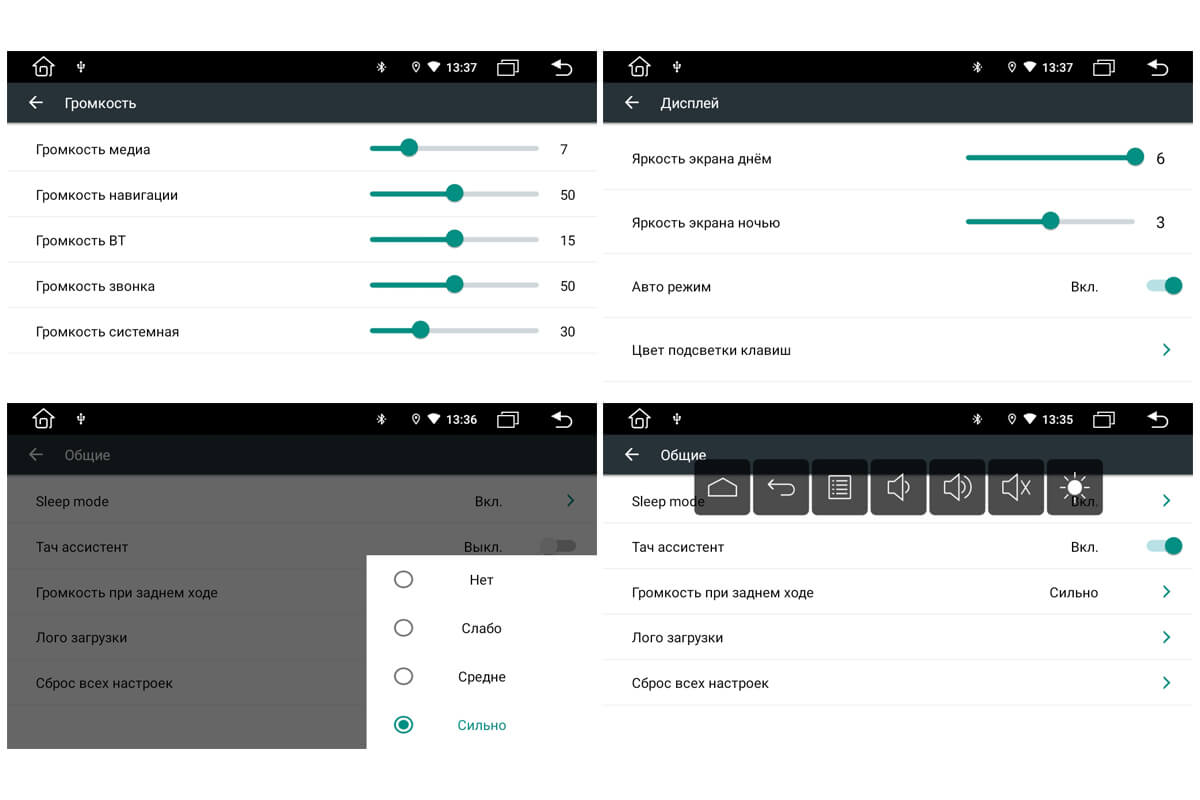
Task: Lower volume with the floating toolbar speaker icon
Action: click(x=898, y=487)
